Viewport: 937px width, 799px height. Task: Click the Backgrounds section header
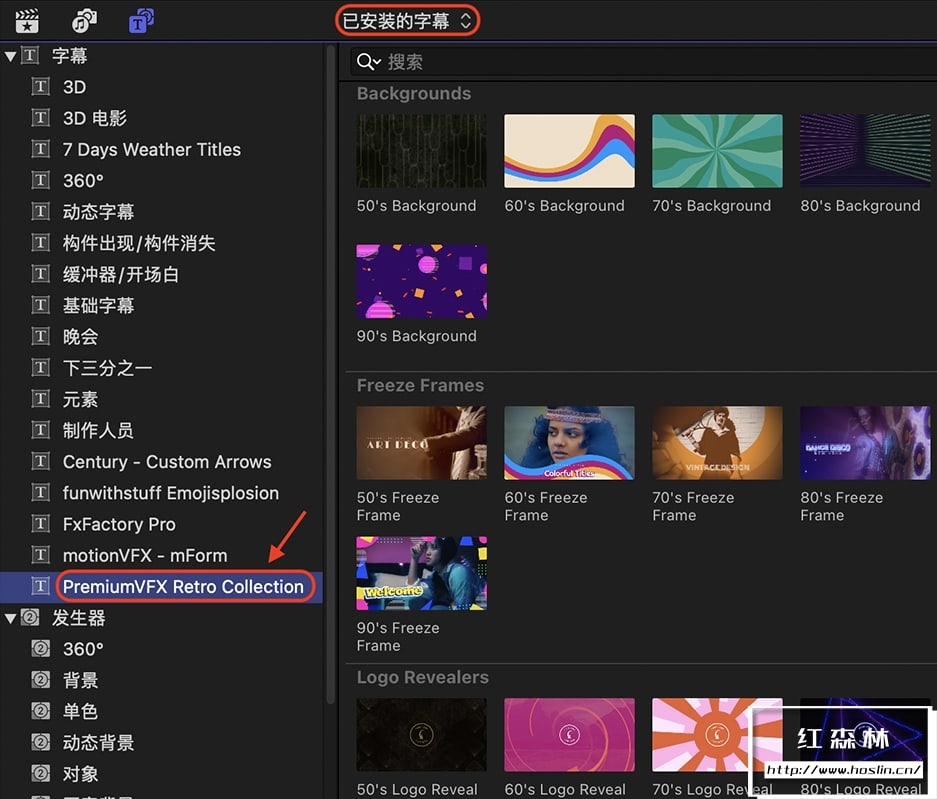pos(414,93)
